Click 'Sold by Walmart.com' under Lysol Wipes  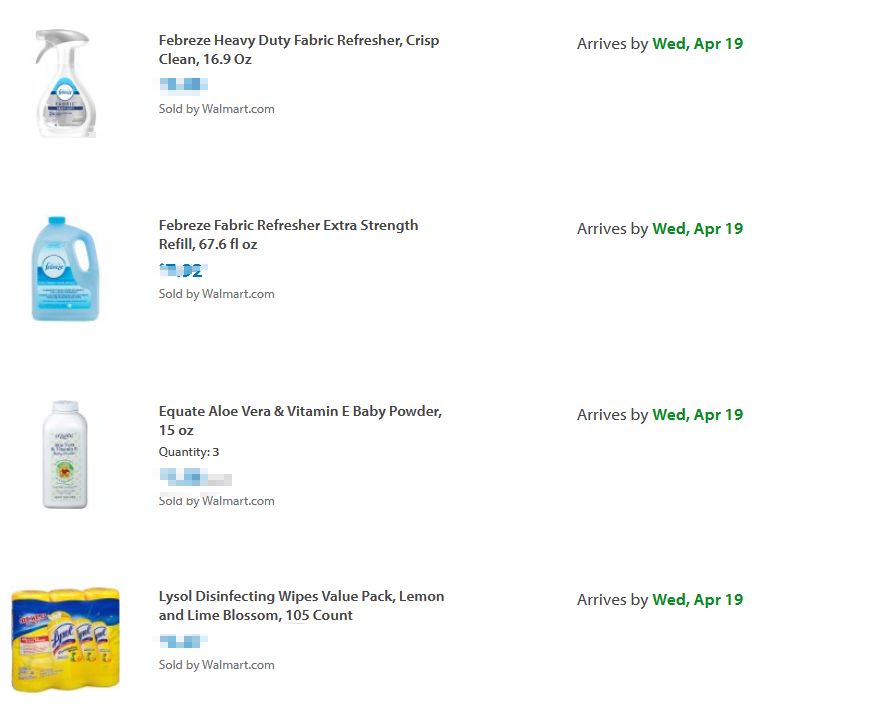coord(216,665)
